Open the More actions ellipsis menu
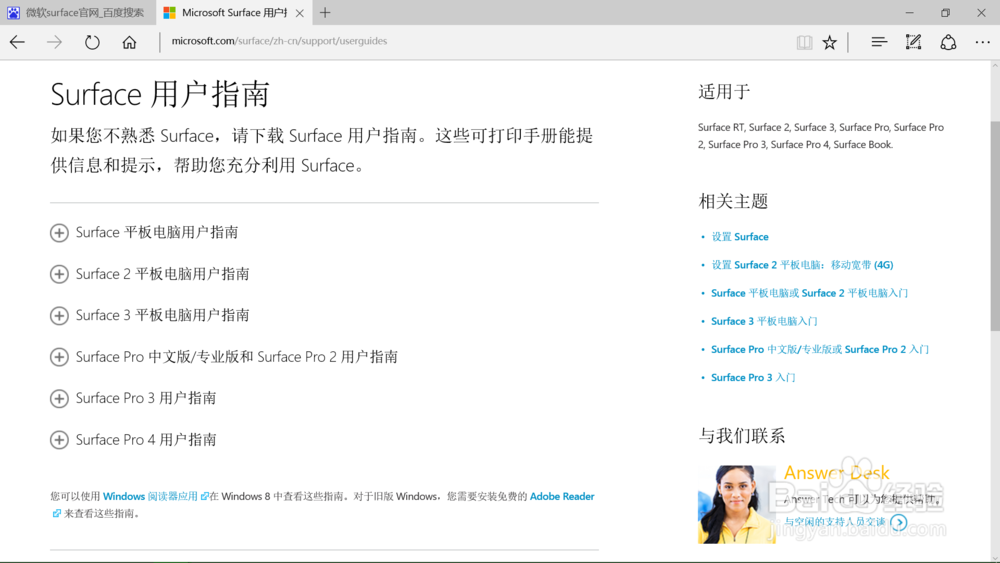Viewport: 1000px width, 563px height. 982,42
